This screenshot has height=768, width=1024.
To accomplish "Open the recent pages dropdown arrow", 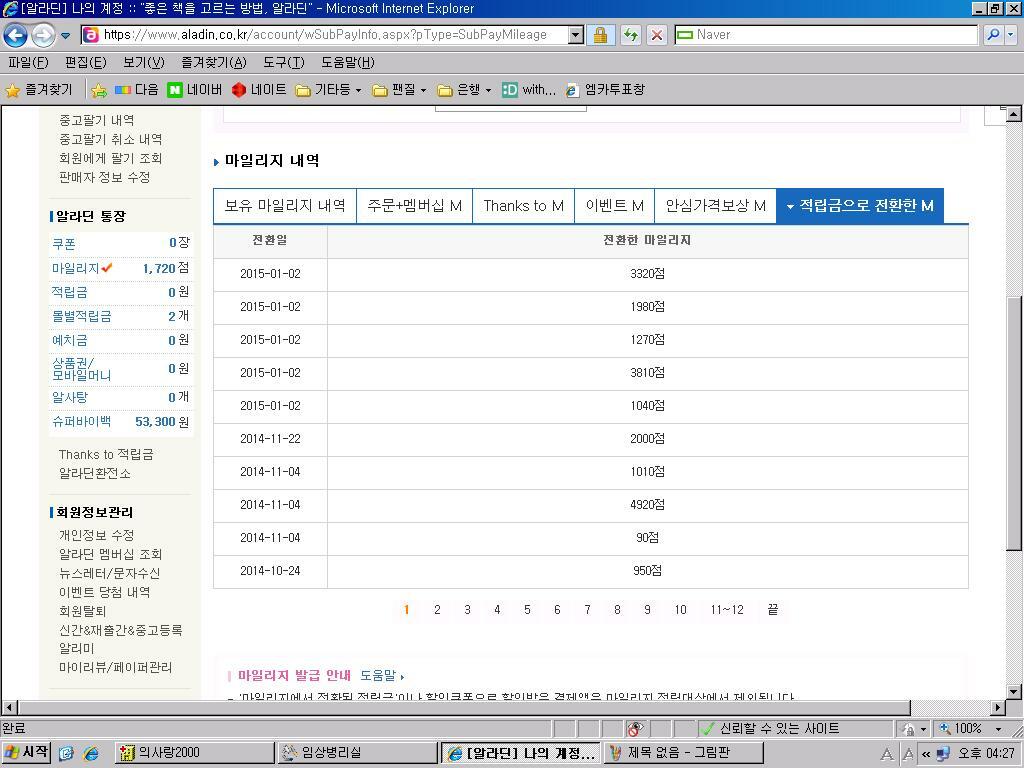I will coord(65,35).
